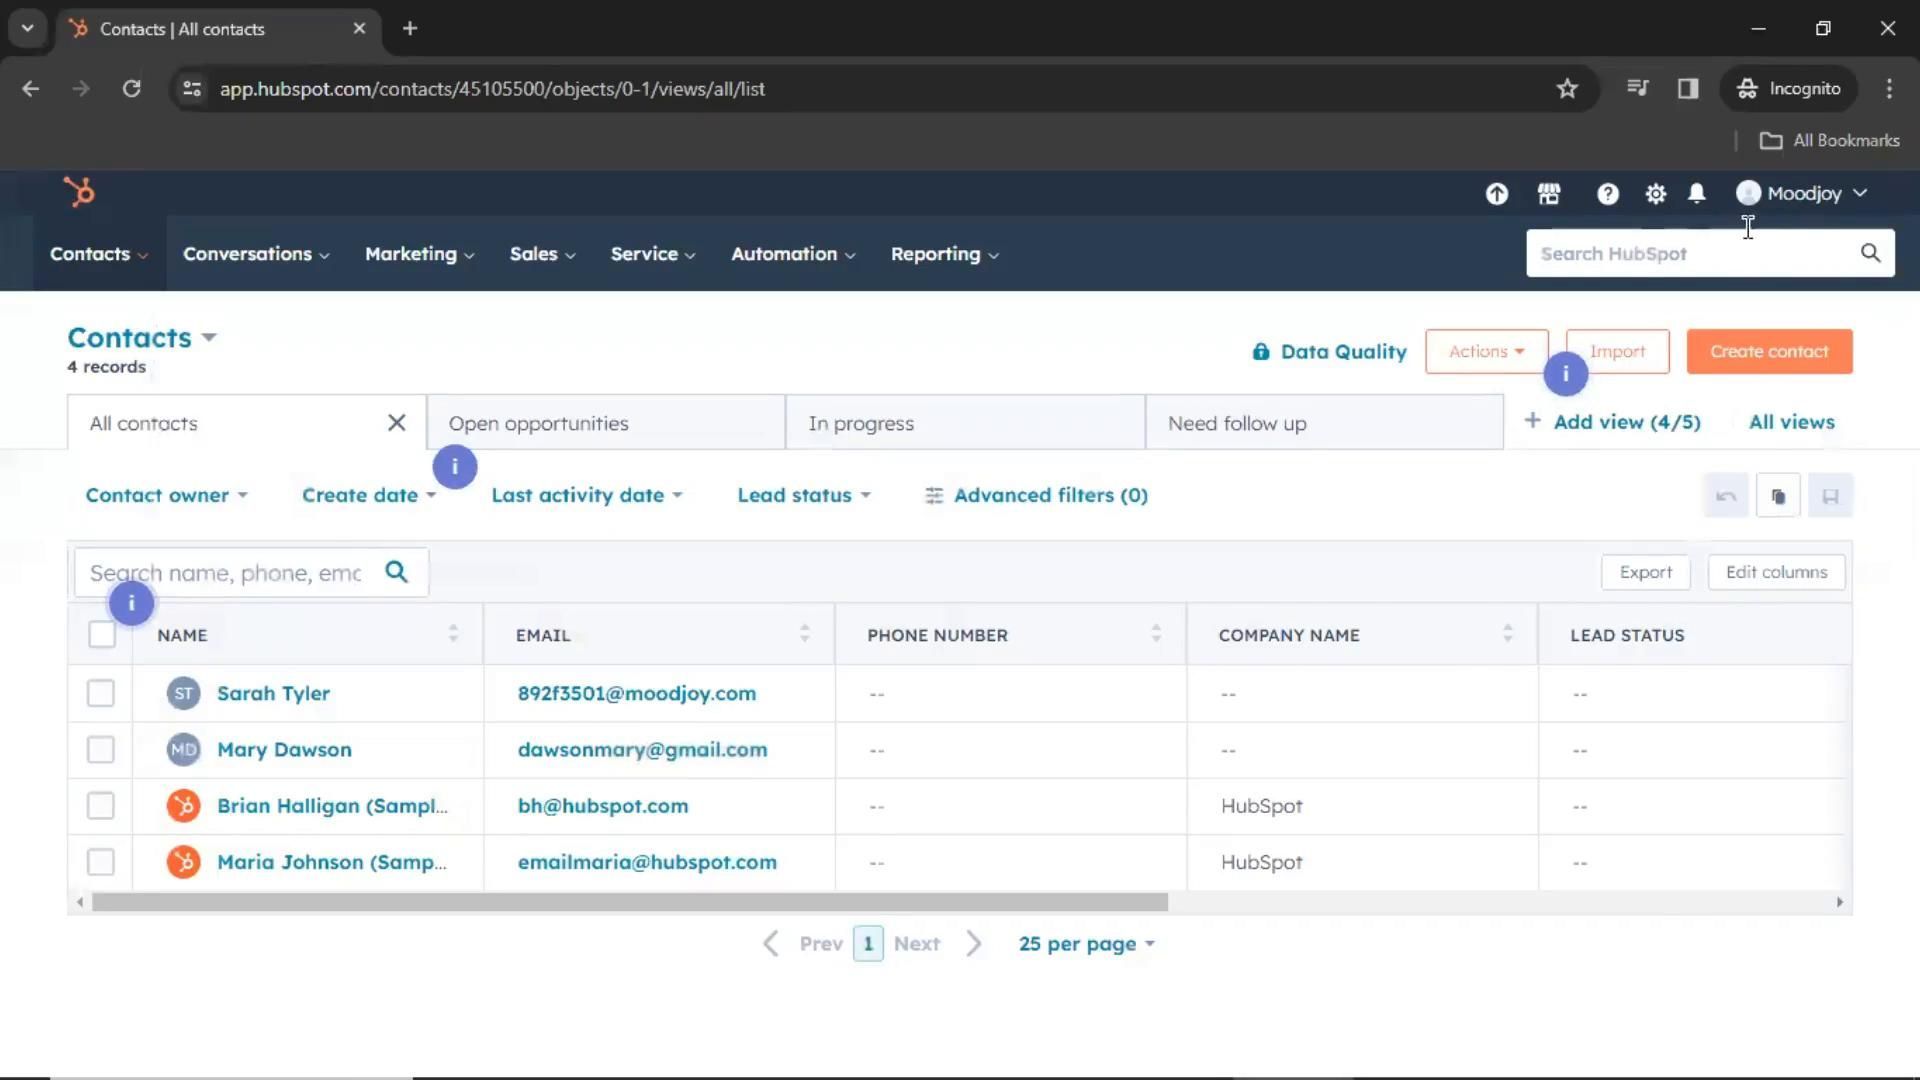Open the HubSpot Marketplace icon
Viewport: 1920px width, 1080px height.
(1549, 194)
